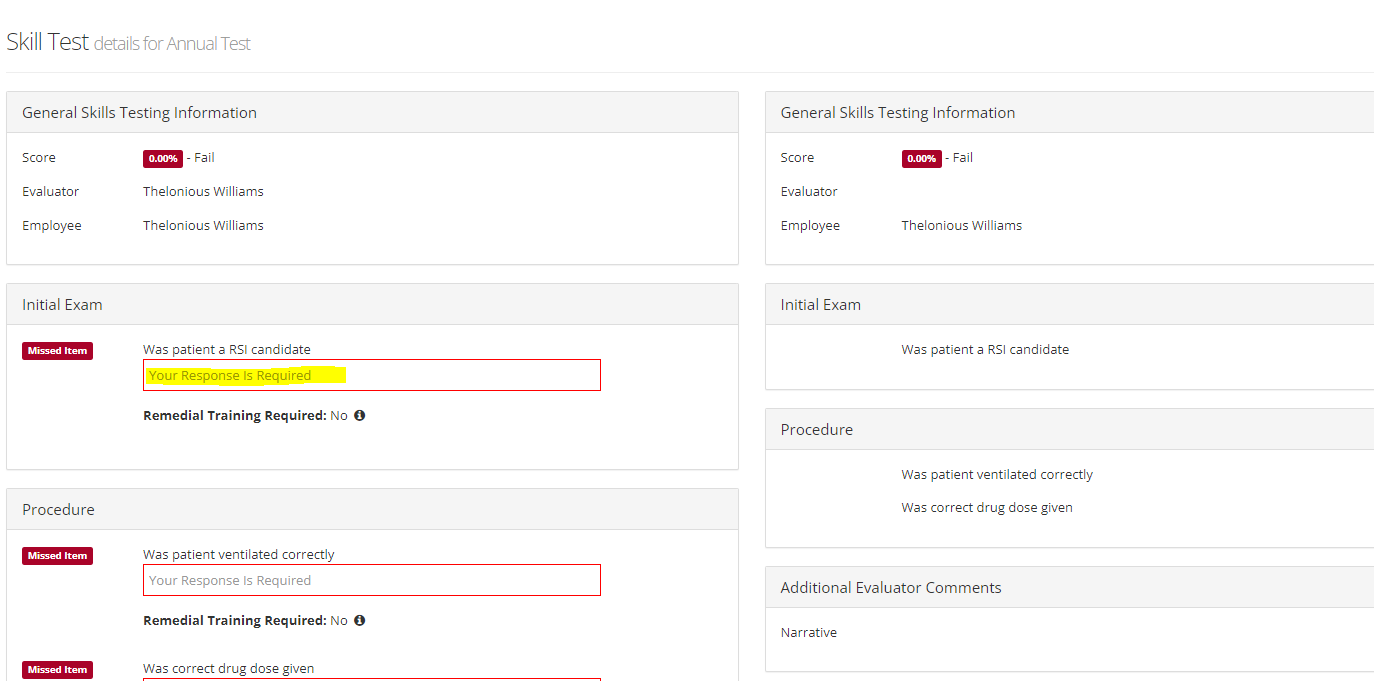Select the left General Skills Testing Information header
The height and width of the screenshot is (681, 1374).
click(139, 113)
